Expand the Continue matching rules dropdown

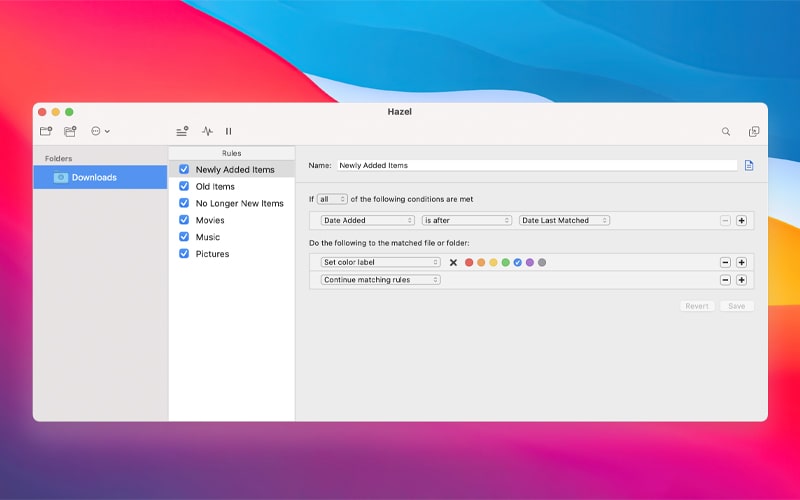(x=380, y=280)
